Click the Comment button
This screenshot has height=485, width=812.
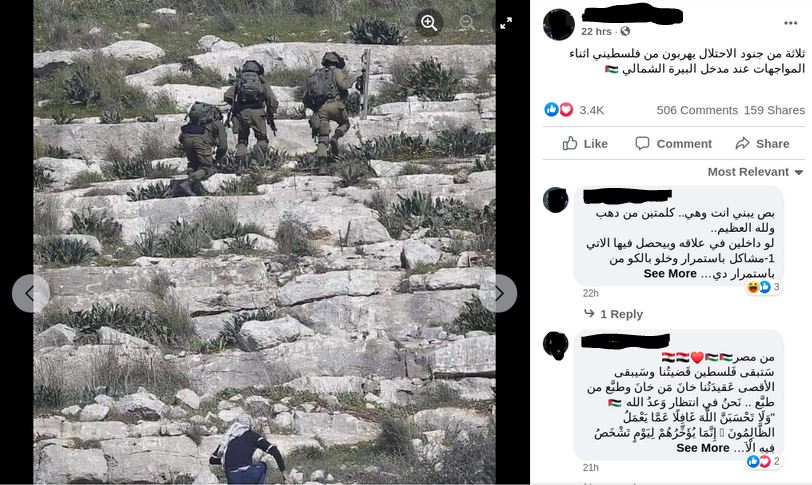tap(674, 143)
